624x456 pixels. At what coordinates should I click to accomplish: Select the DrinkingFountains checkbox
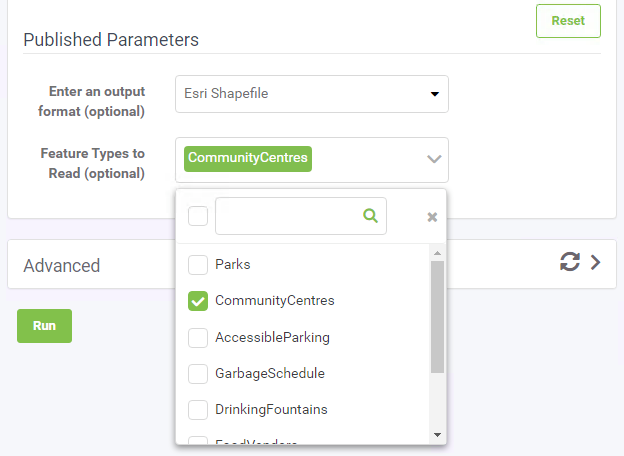click(x=198, y=410)
